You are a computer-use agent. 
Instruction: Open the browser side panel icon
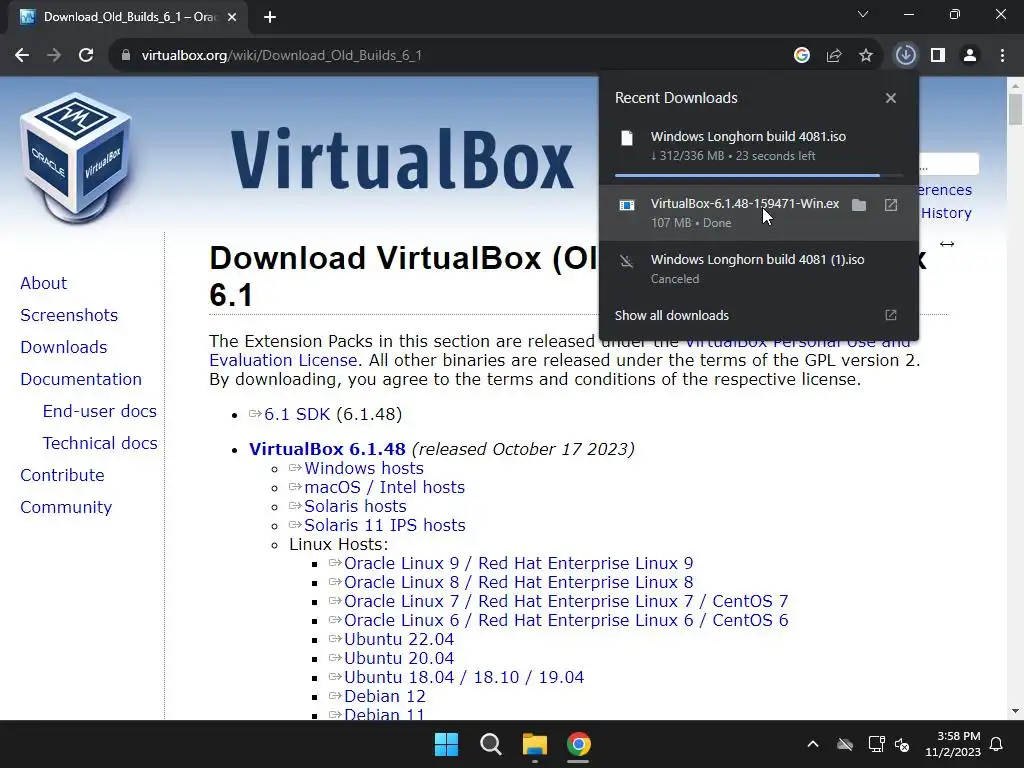pos(938,56)
